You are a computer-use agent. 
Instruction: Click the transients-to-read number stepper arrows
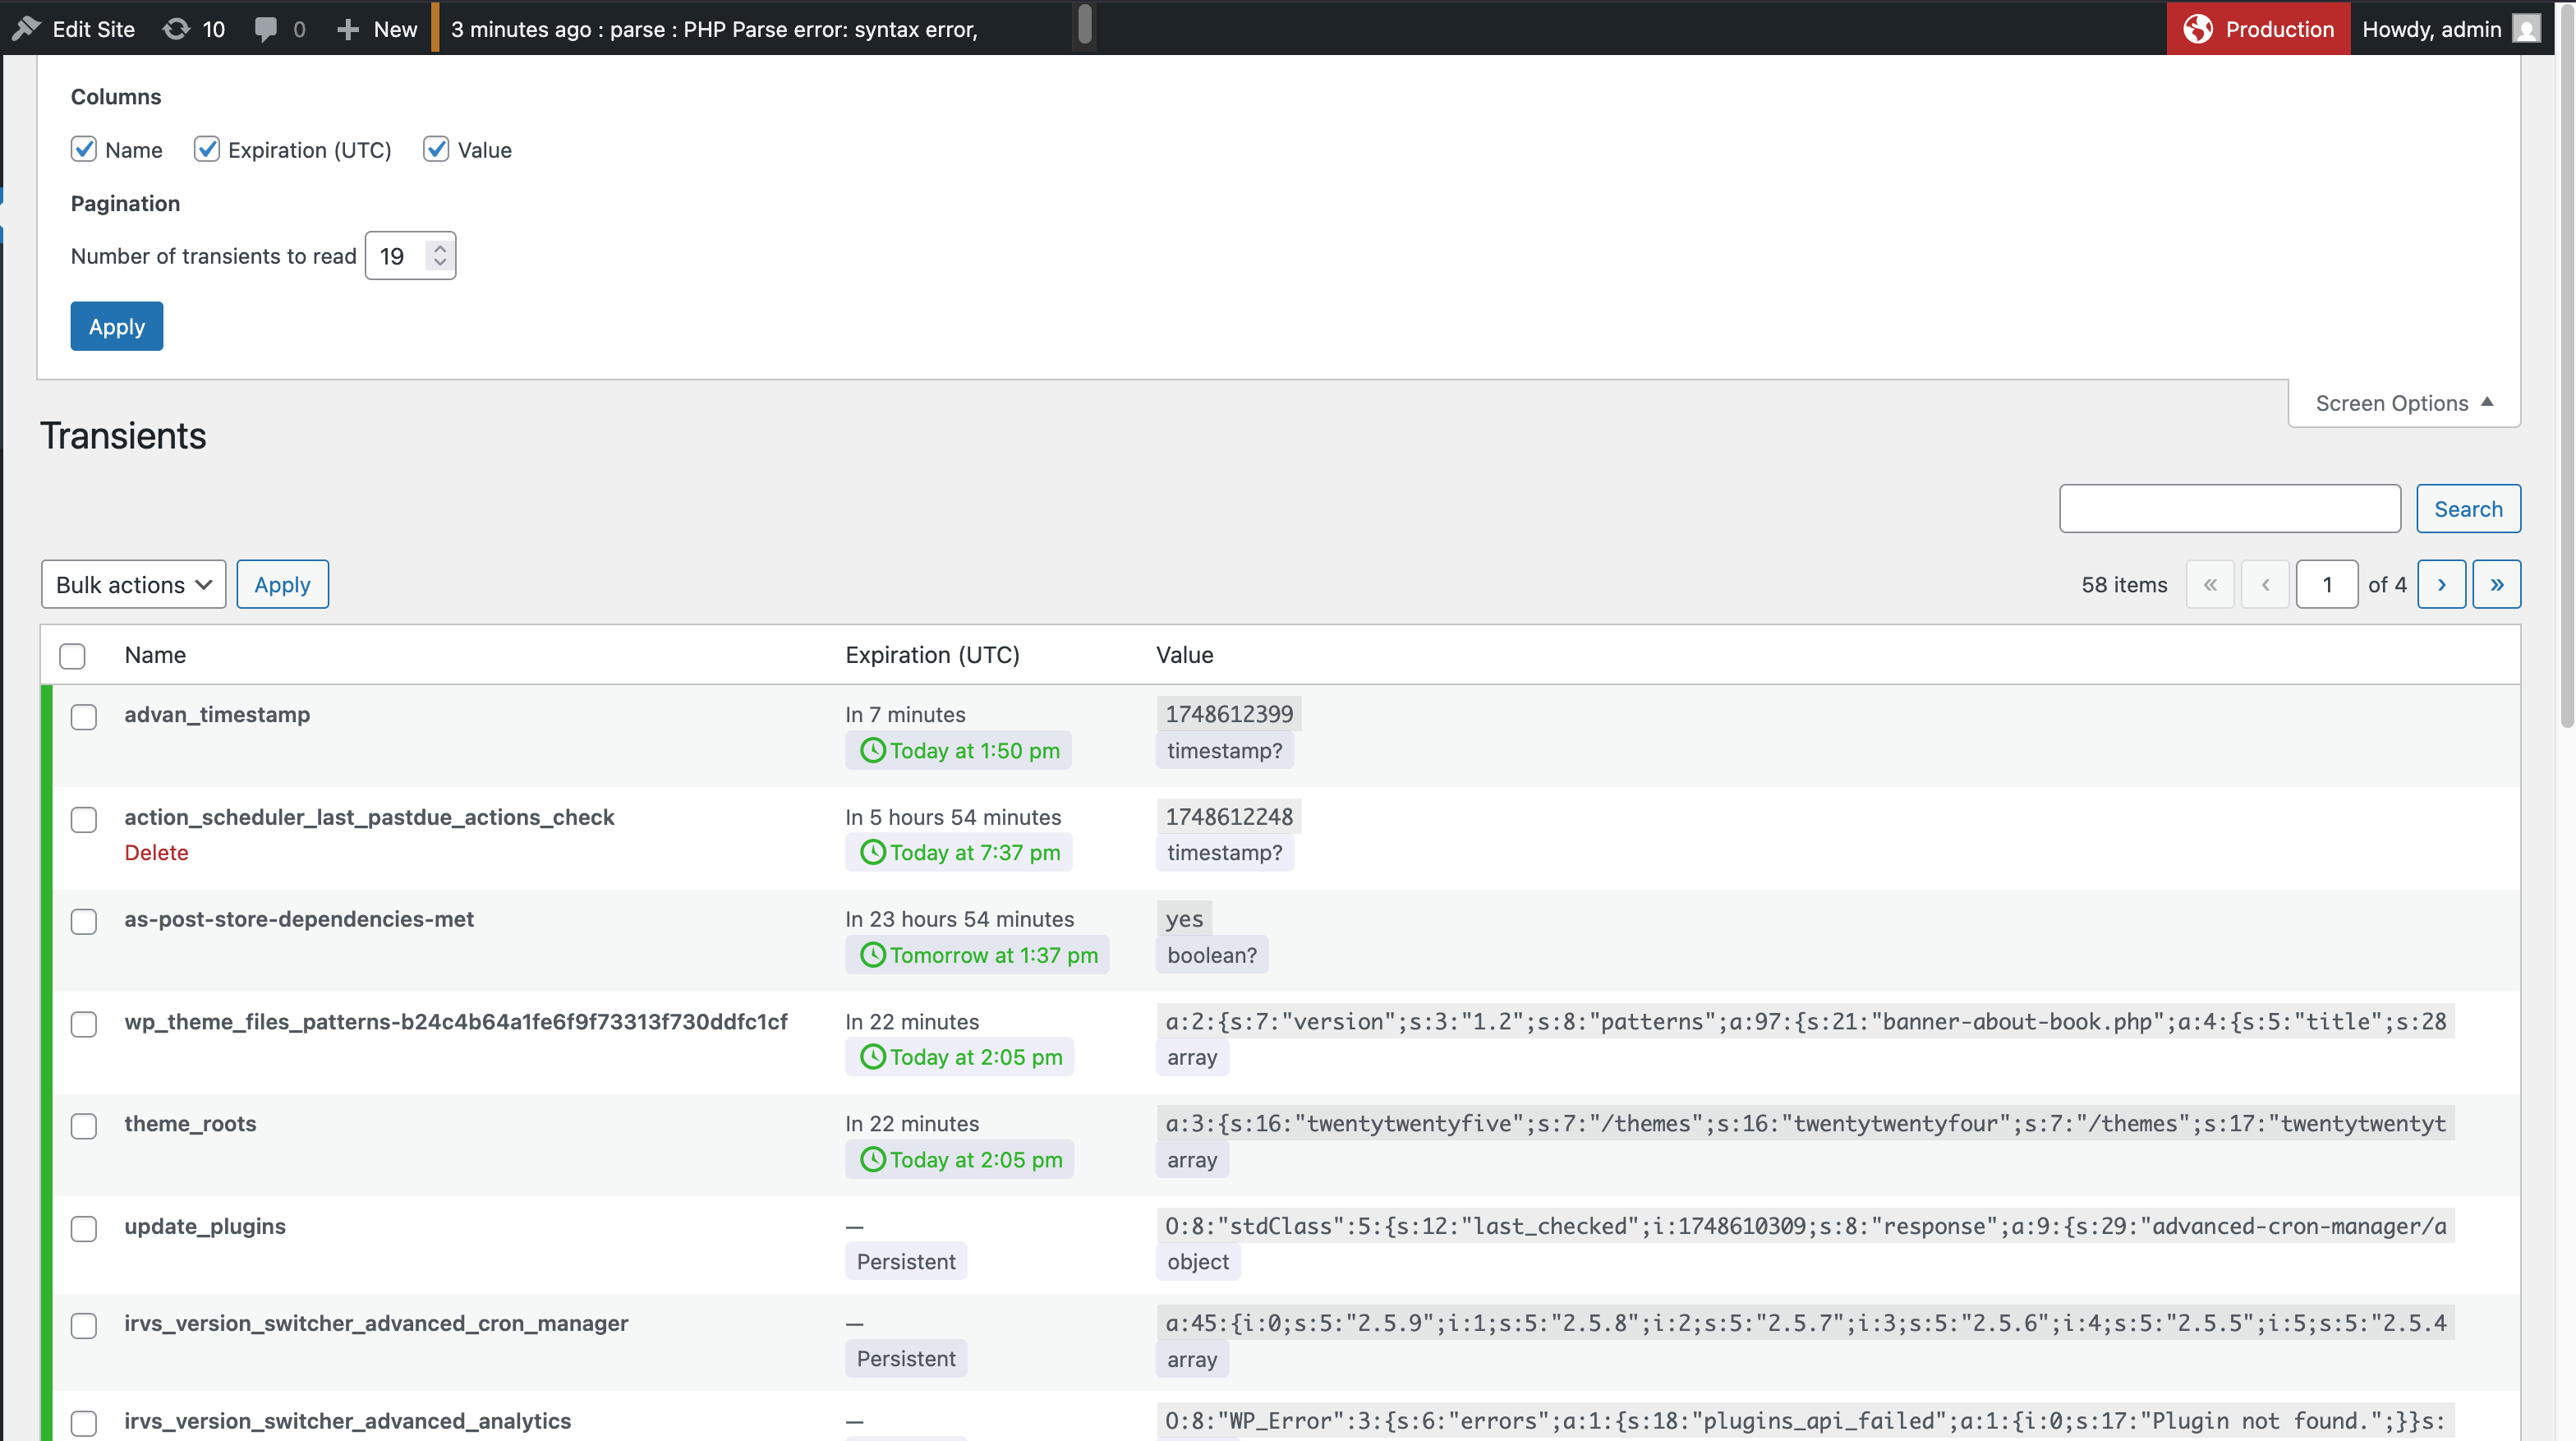click(x=440, y=255)
